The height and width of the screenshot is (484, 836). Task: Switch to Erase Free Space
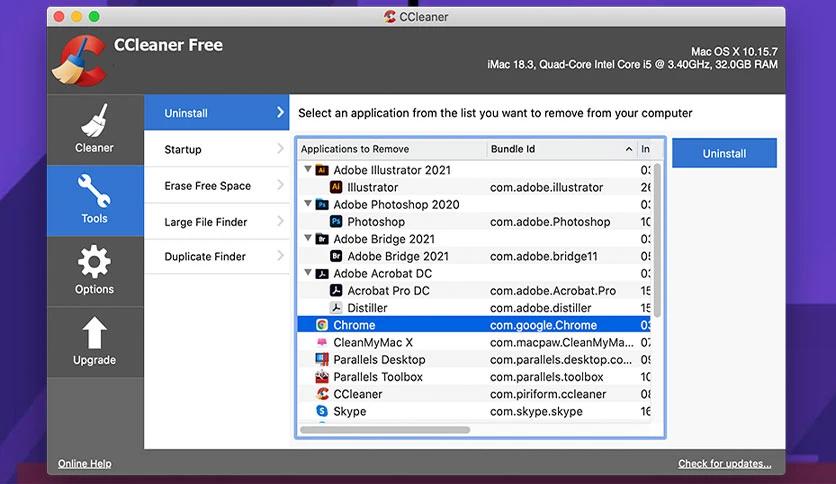(217, 186)
